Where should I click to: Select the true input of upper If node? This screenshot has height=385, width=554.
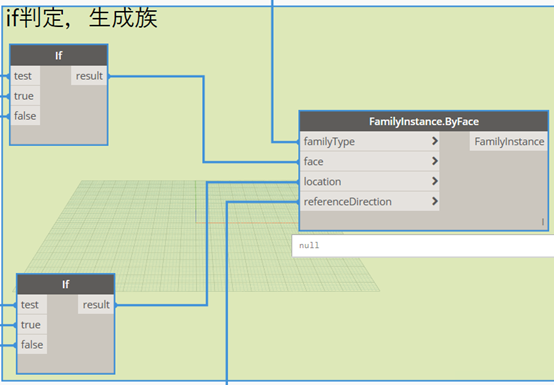click(x=25, y=96)
